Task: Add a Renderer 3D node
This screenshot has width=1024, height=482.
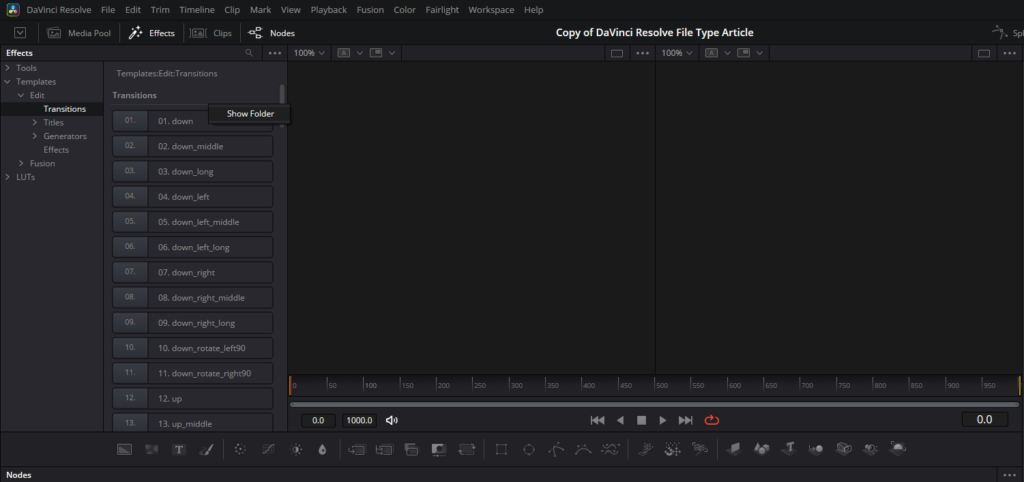Action: click(899, 449)
